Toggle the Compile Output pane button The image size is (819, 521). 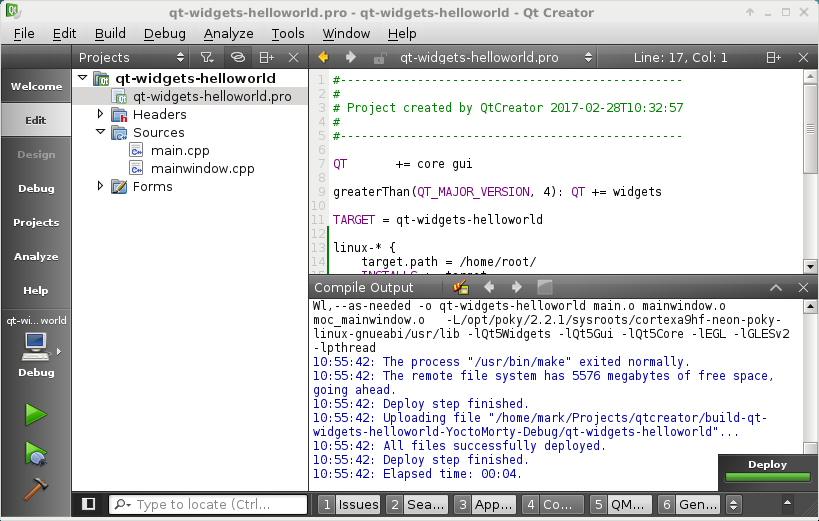point(553,504)
